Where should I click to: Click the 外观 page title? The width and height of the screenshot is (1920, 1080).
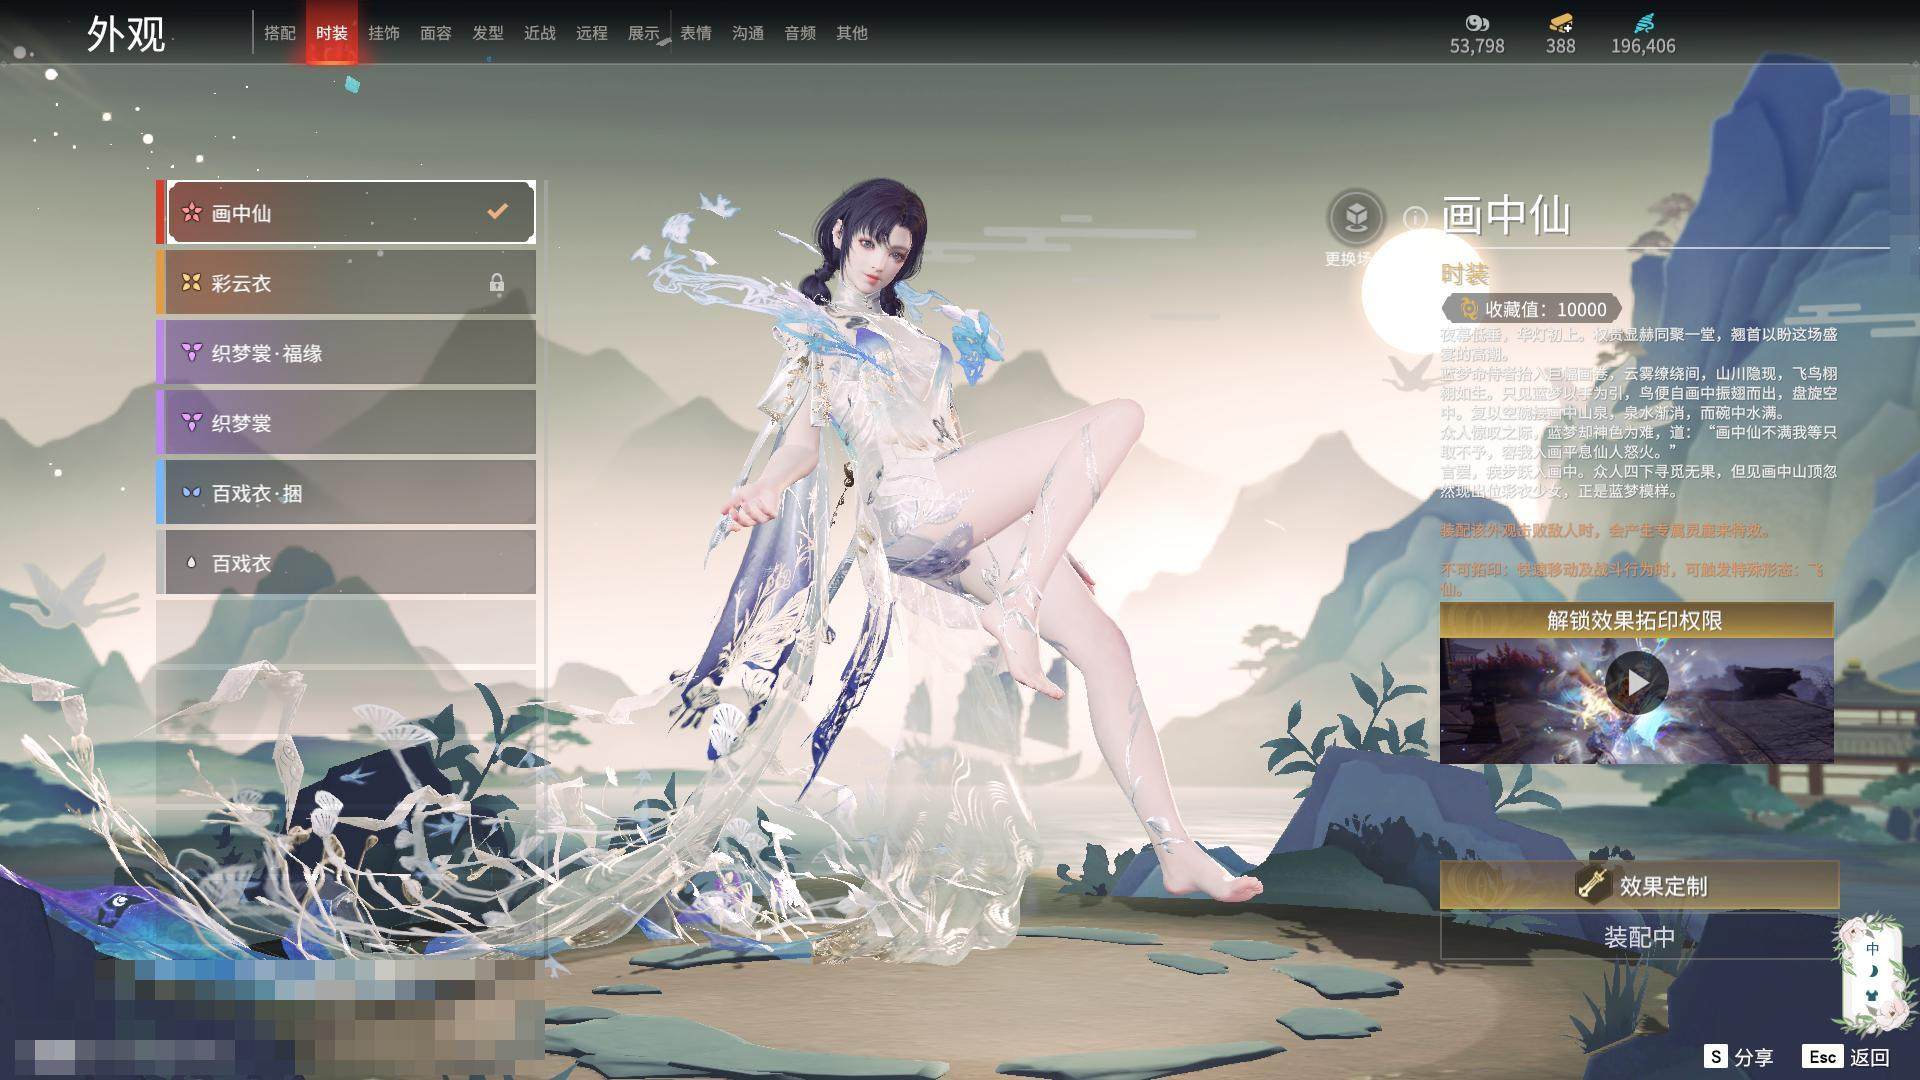point(126,34)
